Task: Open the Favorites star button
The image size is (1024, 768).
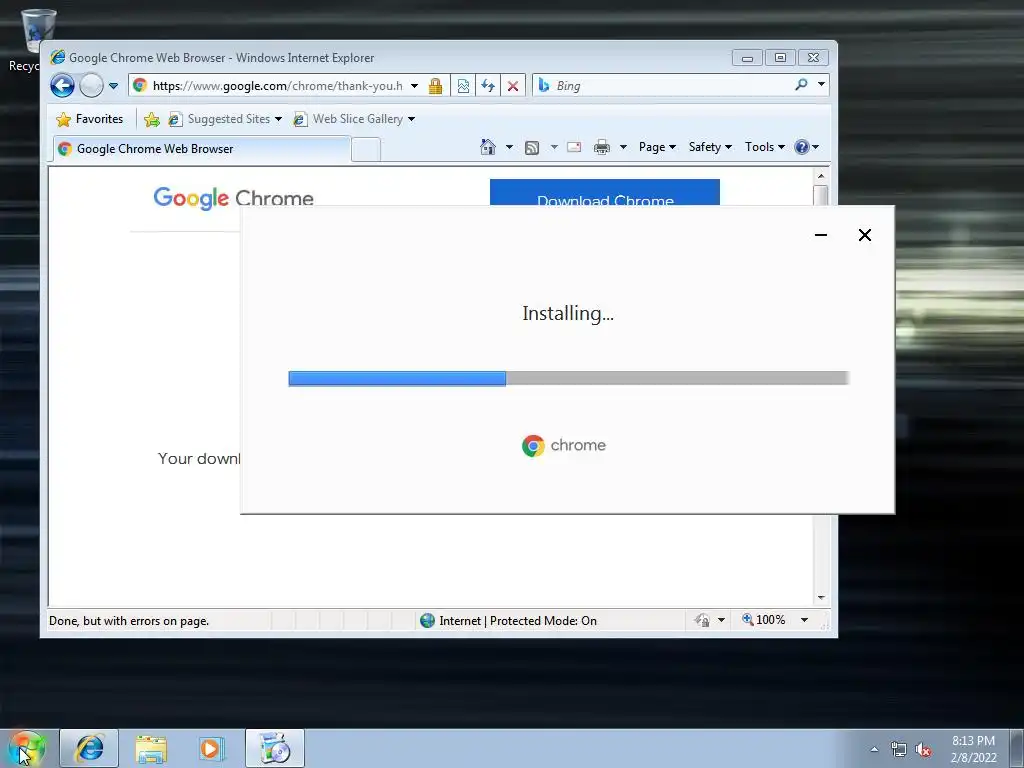Action: (x=89, y=119)
